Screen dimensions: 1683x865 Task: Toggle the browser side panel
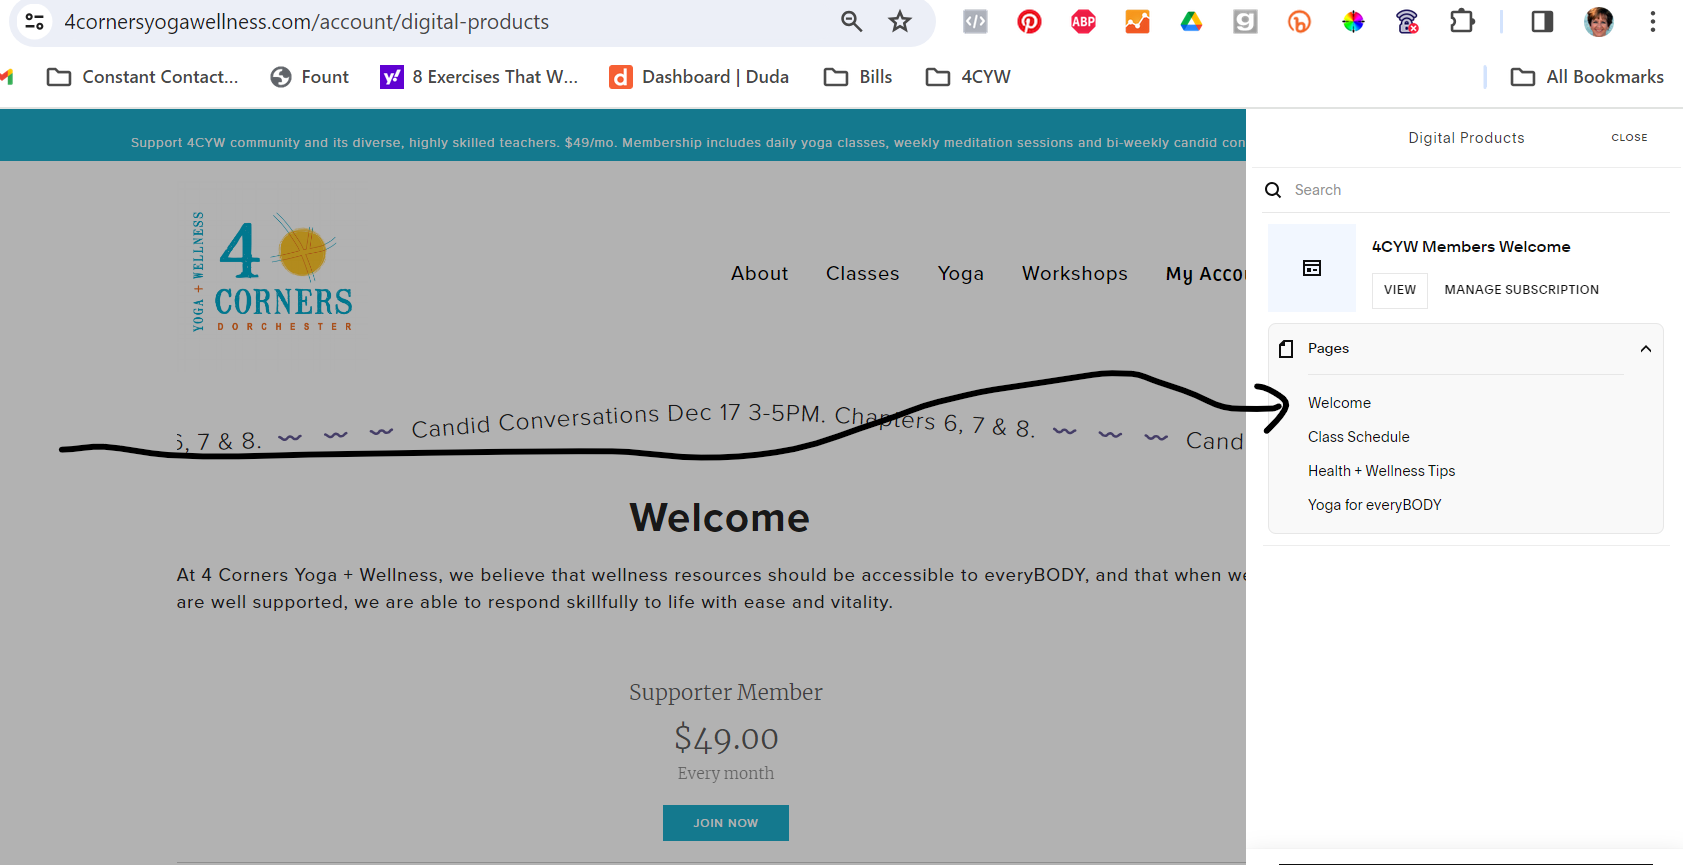pos(1542,21)
